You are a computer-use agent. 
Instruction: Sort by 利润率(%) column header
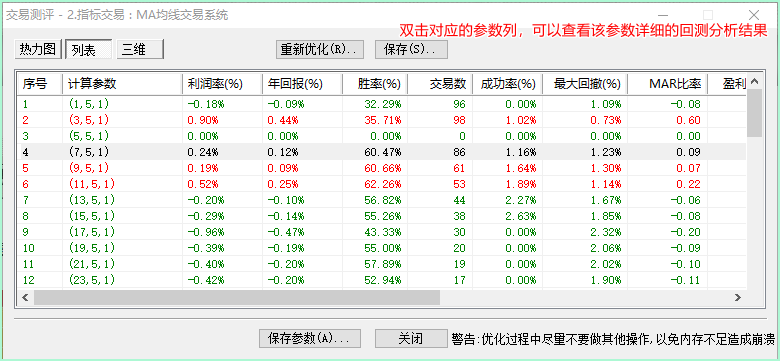[222, 84]
